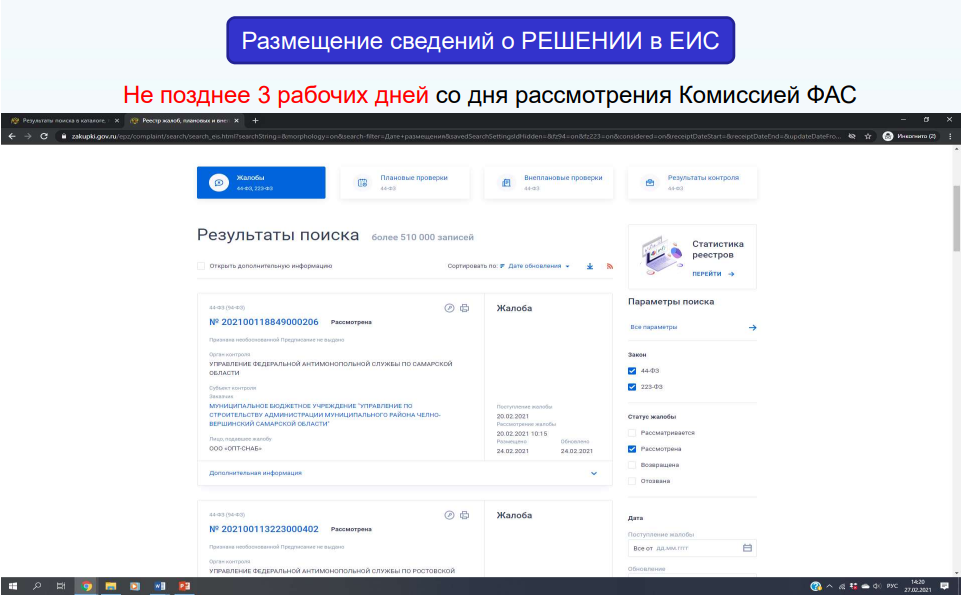This screenshot has width=961, height=600.
Task: Click the compass icon on the first complaint card
Action: [x=449, y=308]
